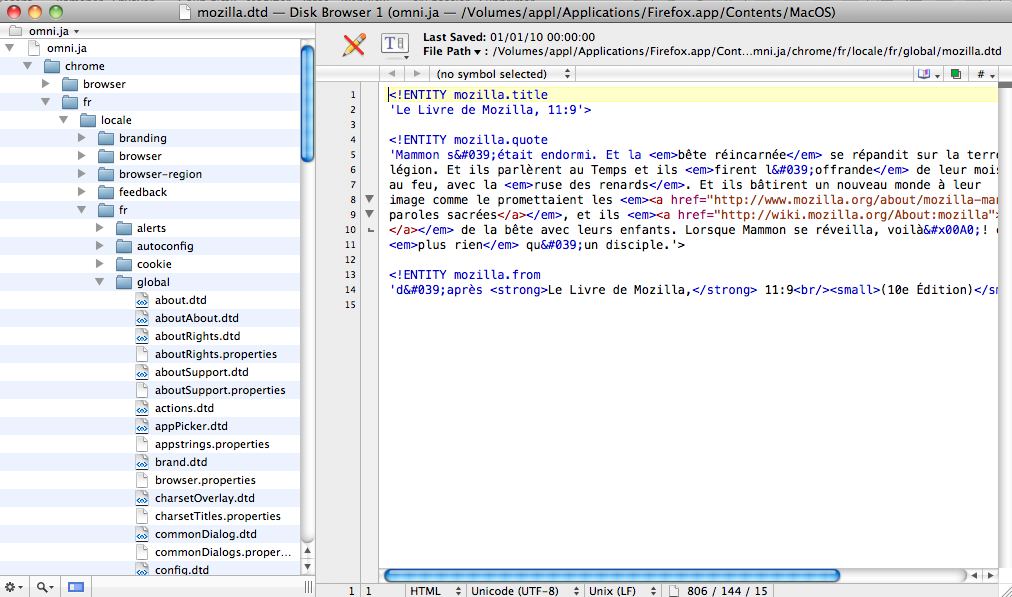Click the file list vertical scrollbar thumb
Image resolution: width=1012 pixels, height=597 pixels.
(x=307, y=103)
